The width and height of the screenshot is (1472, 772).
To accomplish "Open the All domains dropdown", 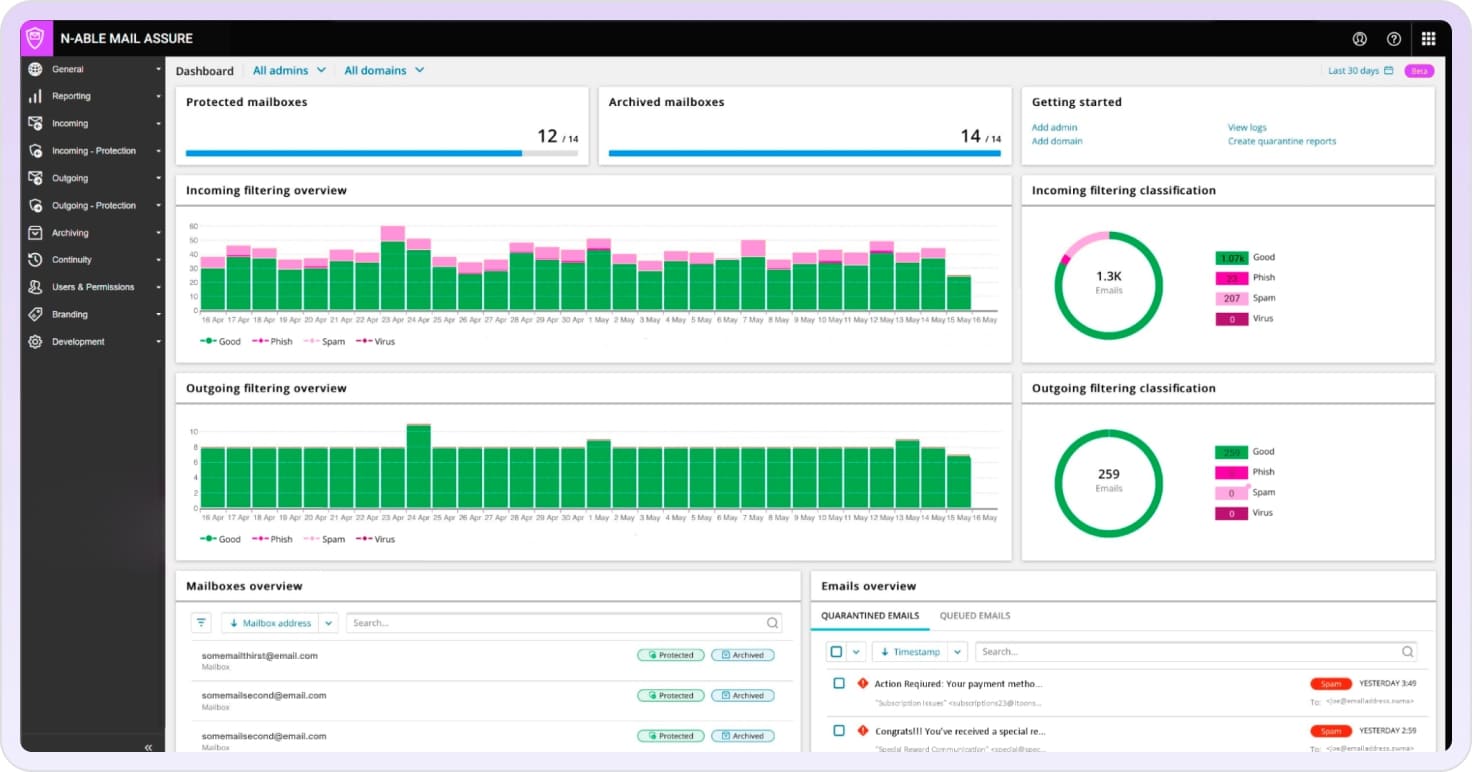I will [384, 71].
